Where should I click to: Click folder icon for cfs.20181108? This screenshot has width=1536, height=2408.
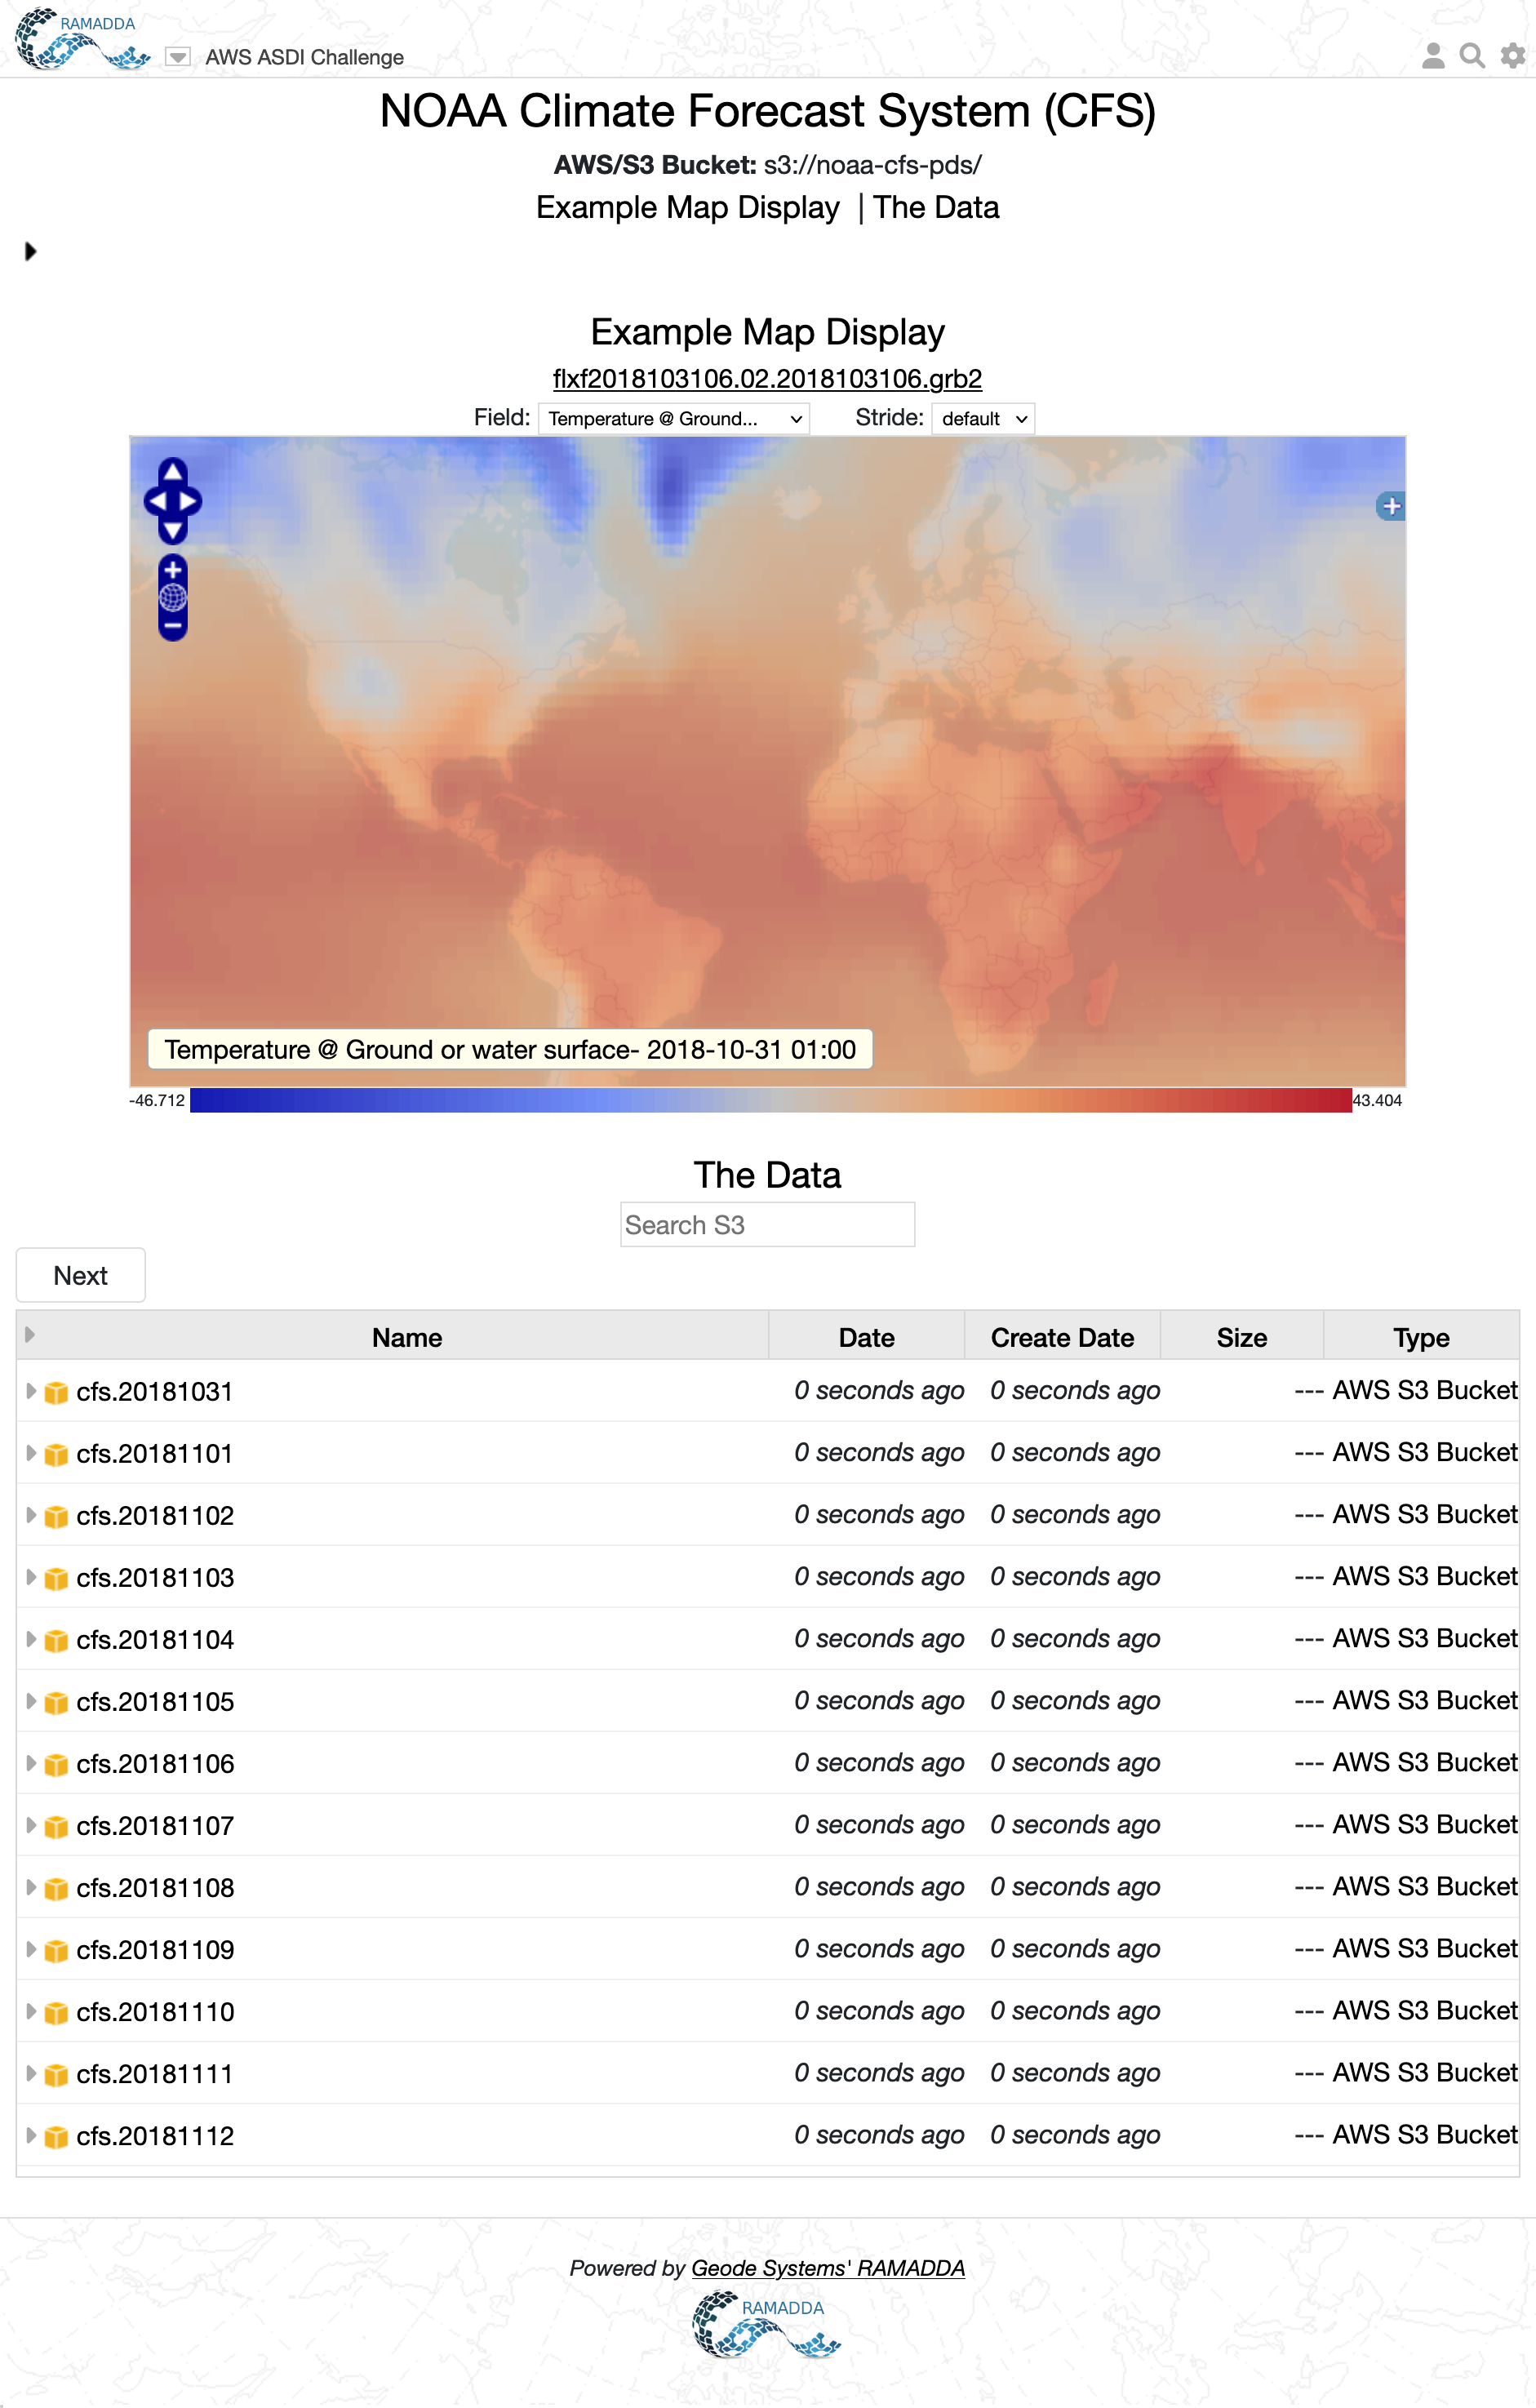(57, 1889)
